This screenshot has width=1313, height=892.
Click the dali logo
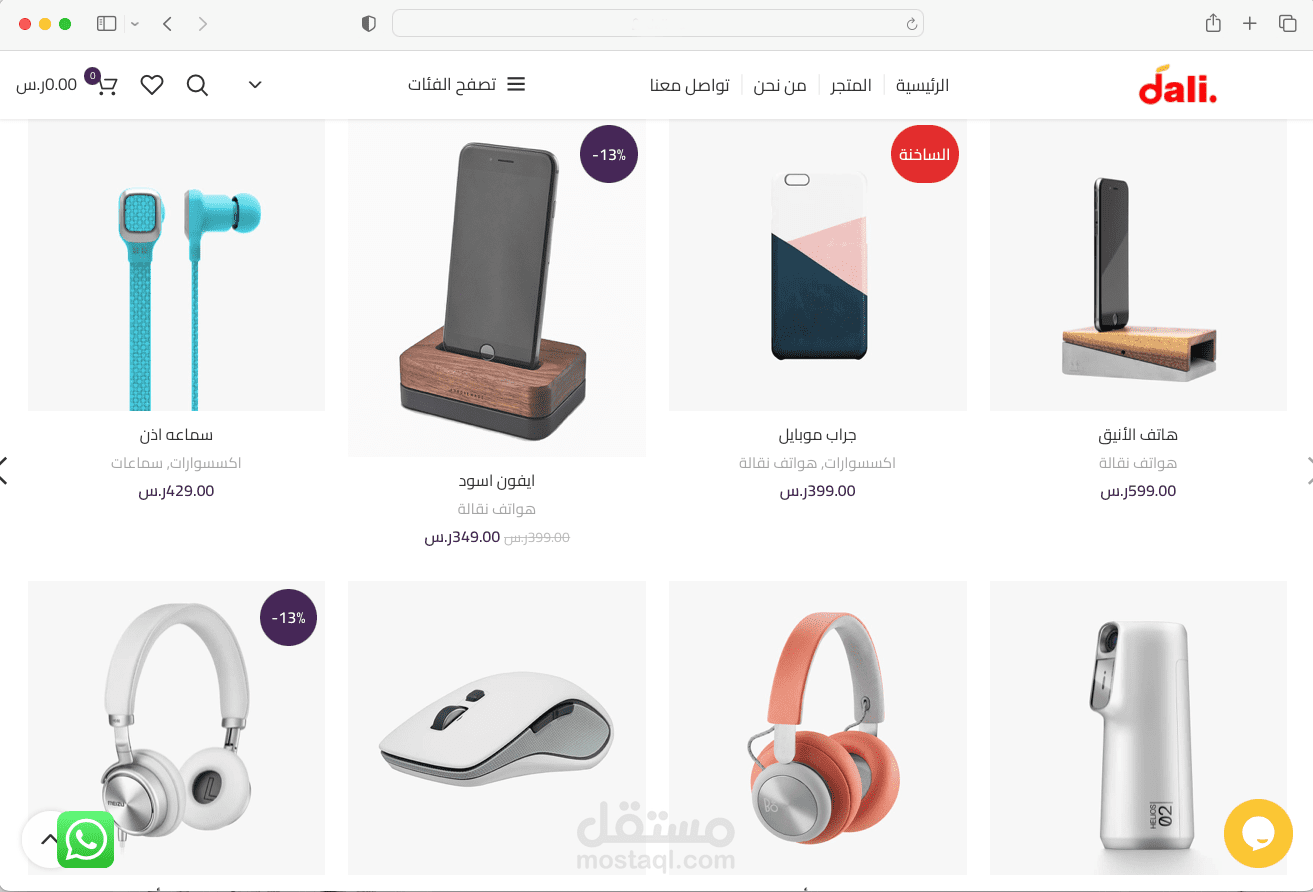pyautogui.click(x=1178, y=85)
